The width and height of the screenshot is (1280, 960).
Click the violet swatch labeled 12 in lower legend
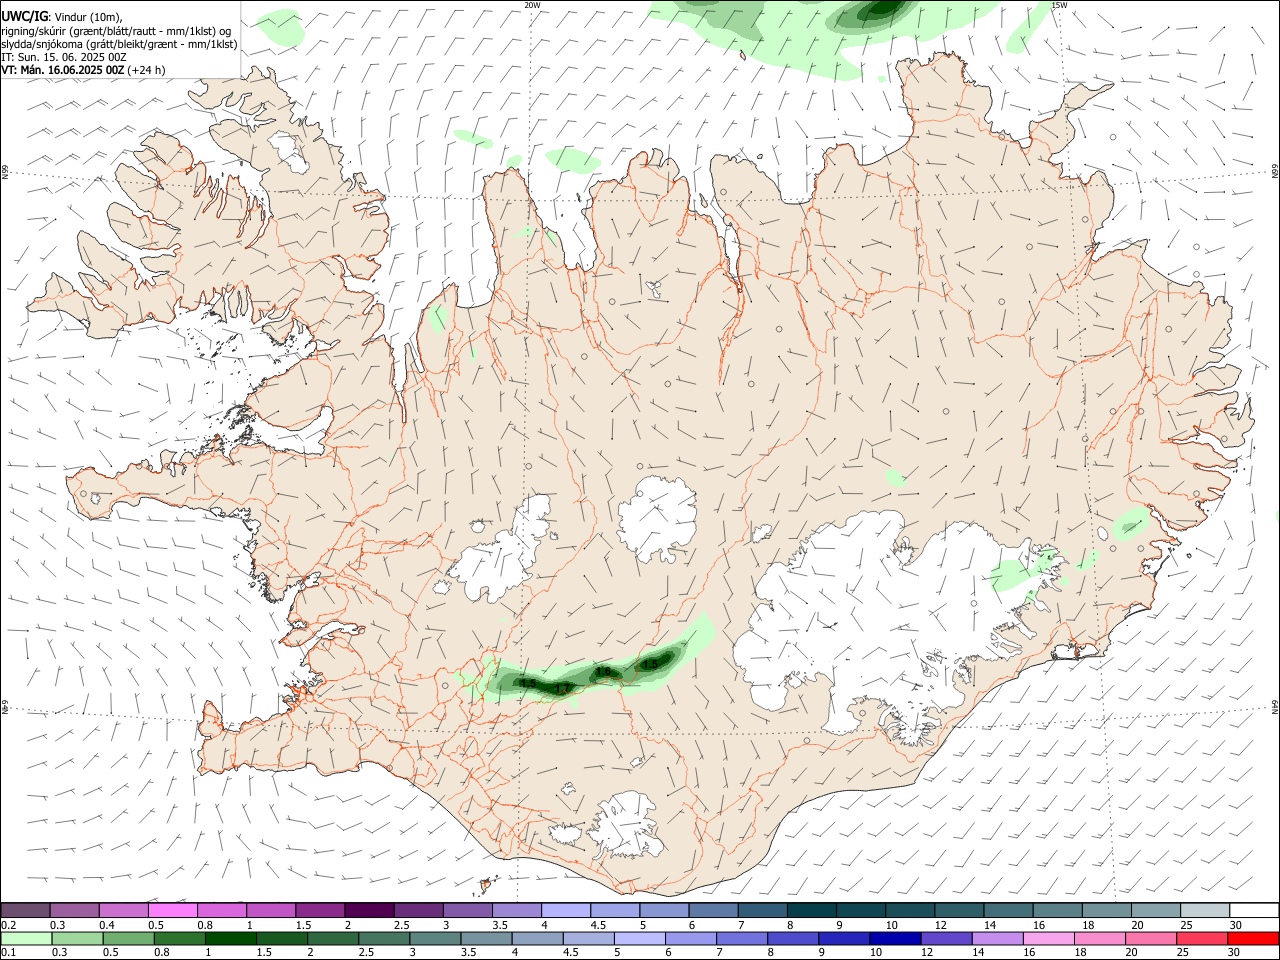[946, 939]
